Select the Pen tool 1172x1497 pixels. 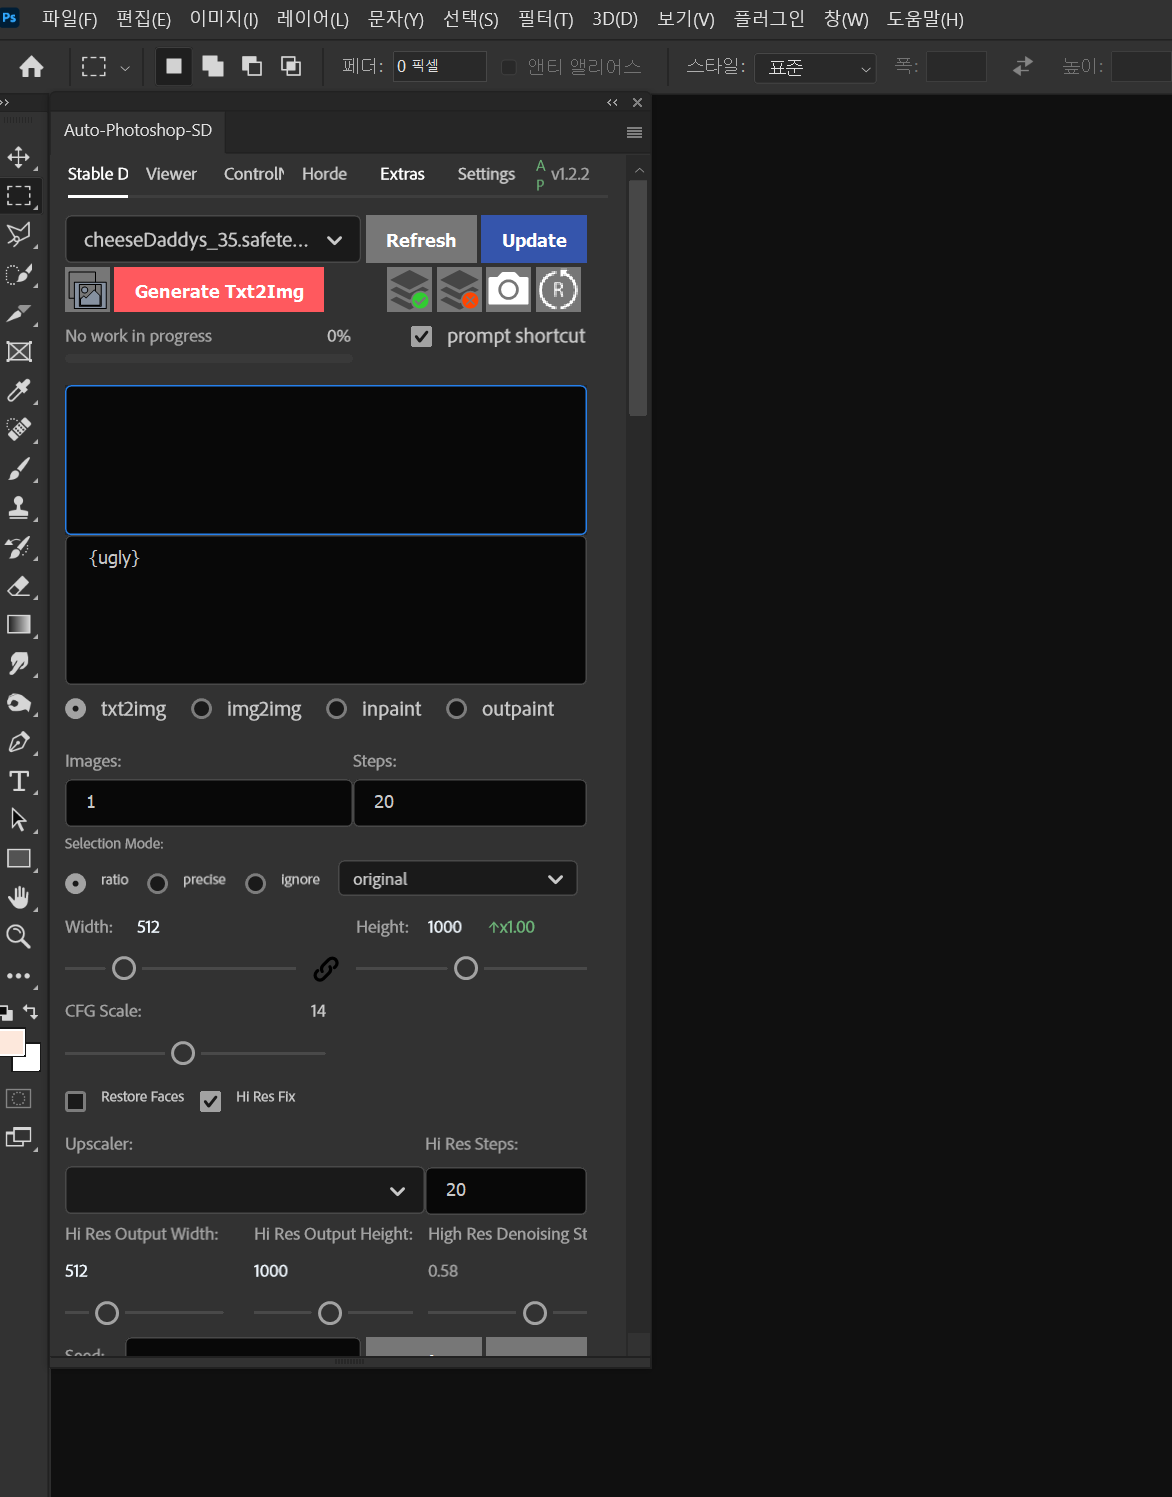point(18,742)
